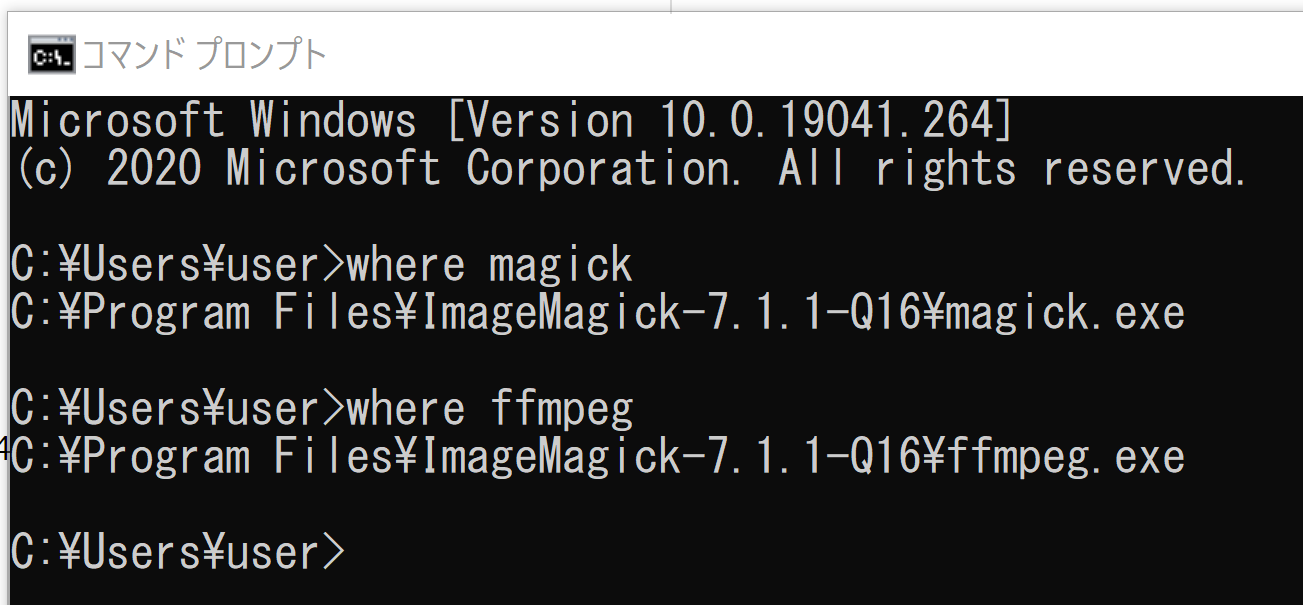Click the words 'All rights reserved.'
The image size is (1303, 605).
[x=1013, y=168]
